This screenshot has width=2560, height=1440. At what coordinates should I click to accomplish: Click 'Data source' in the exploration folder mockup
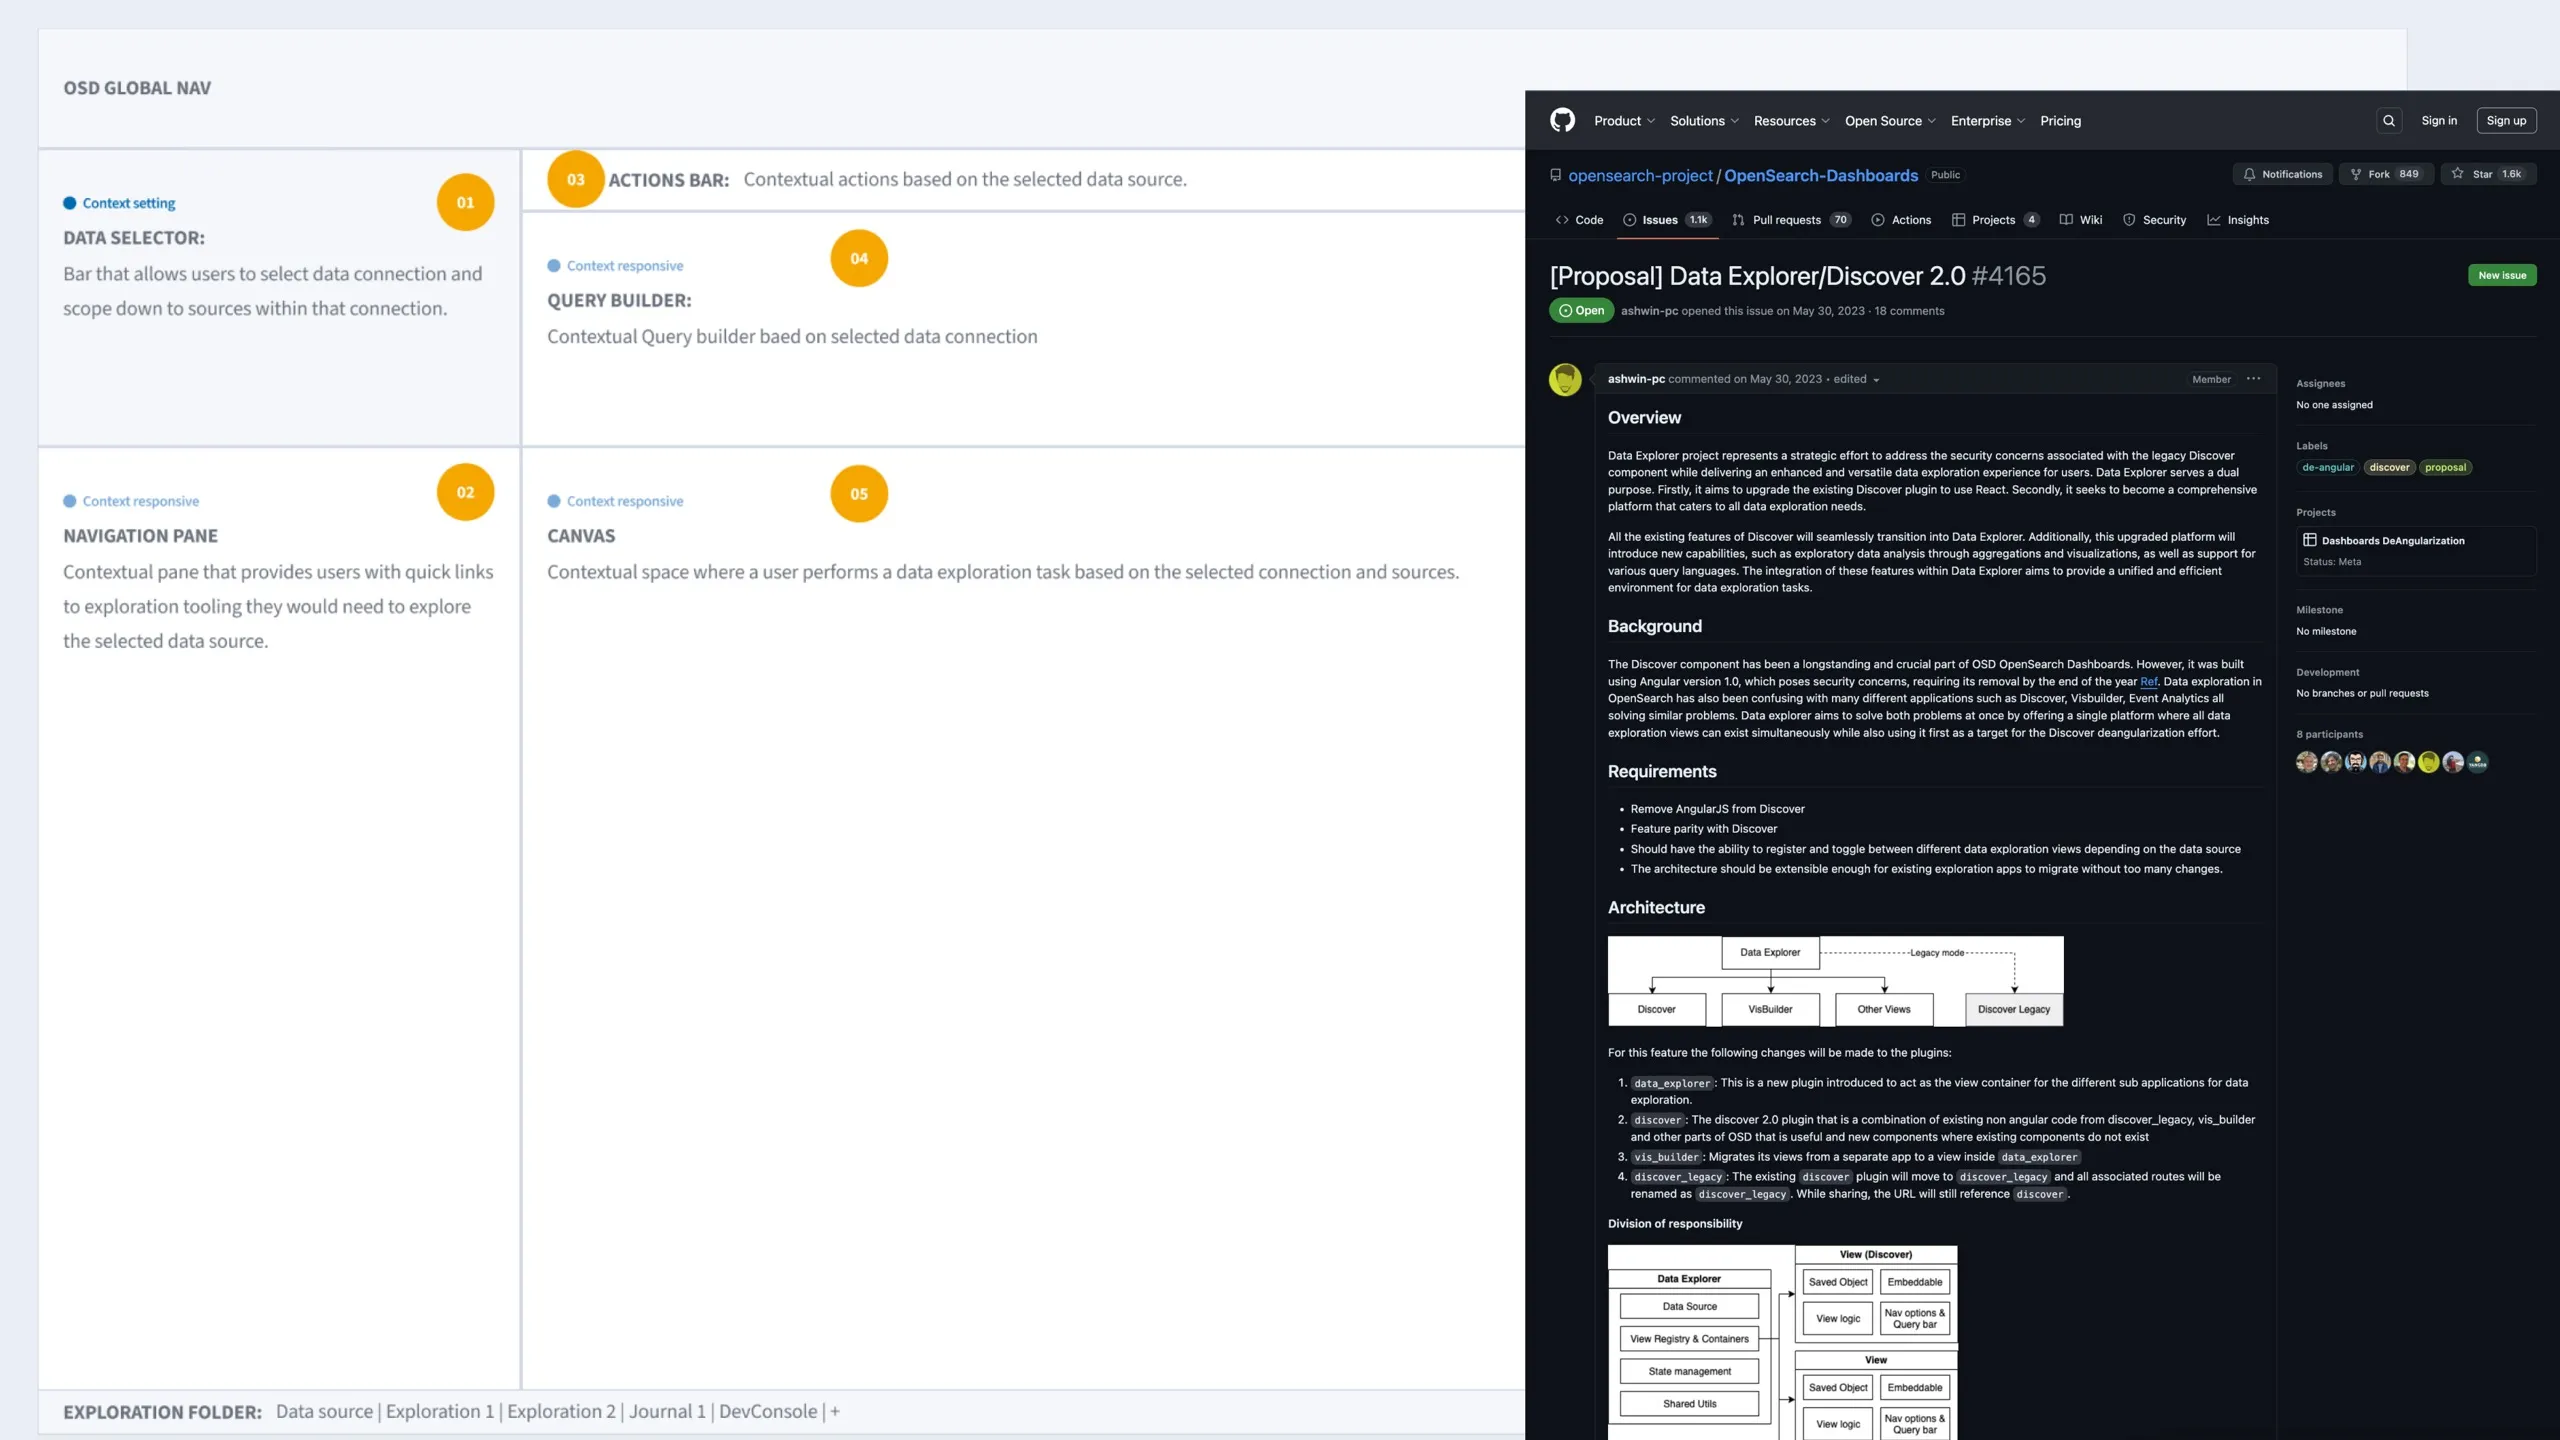tap(324, 1411)
